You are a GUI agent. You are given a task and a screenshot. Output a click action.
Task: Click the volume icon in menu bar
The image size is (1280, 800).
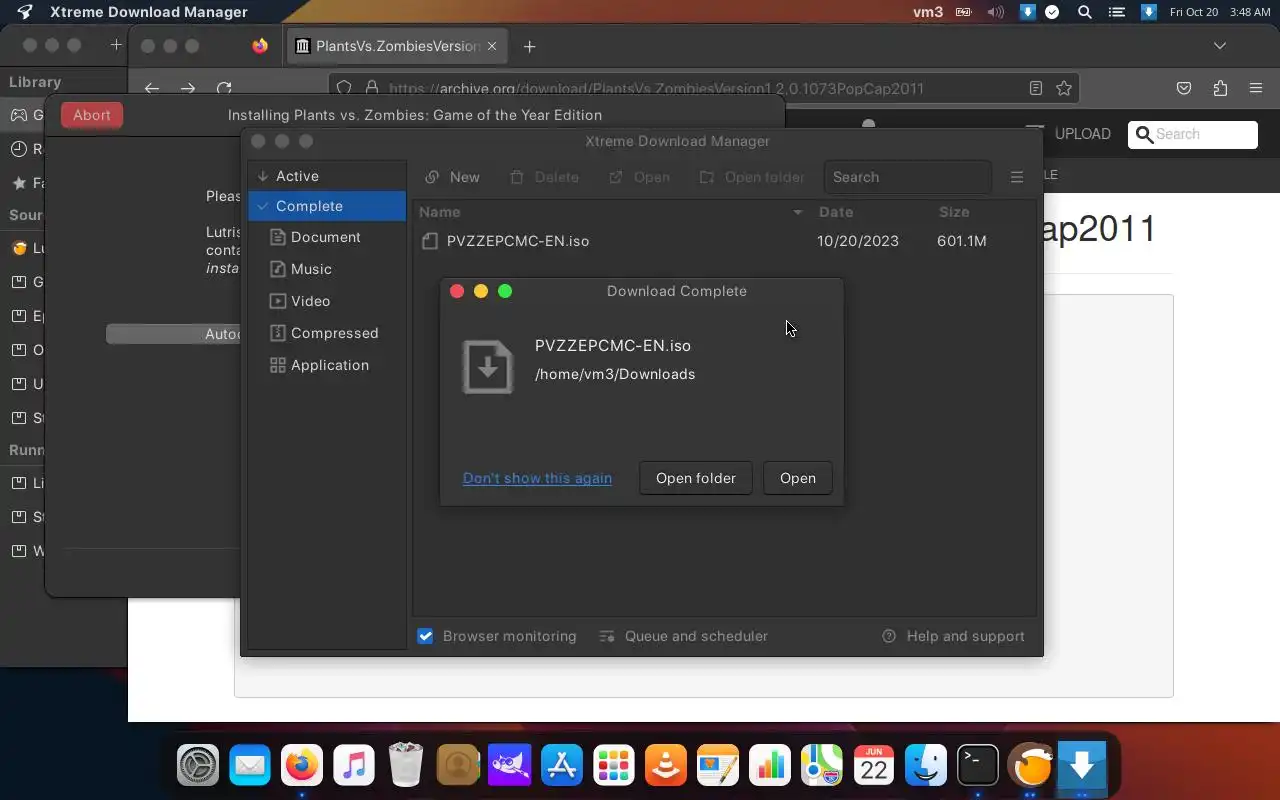(x=995, y=12)
